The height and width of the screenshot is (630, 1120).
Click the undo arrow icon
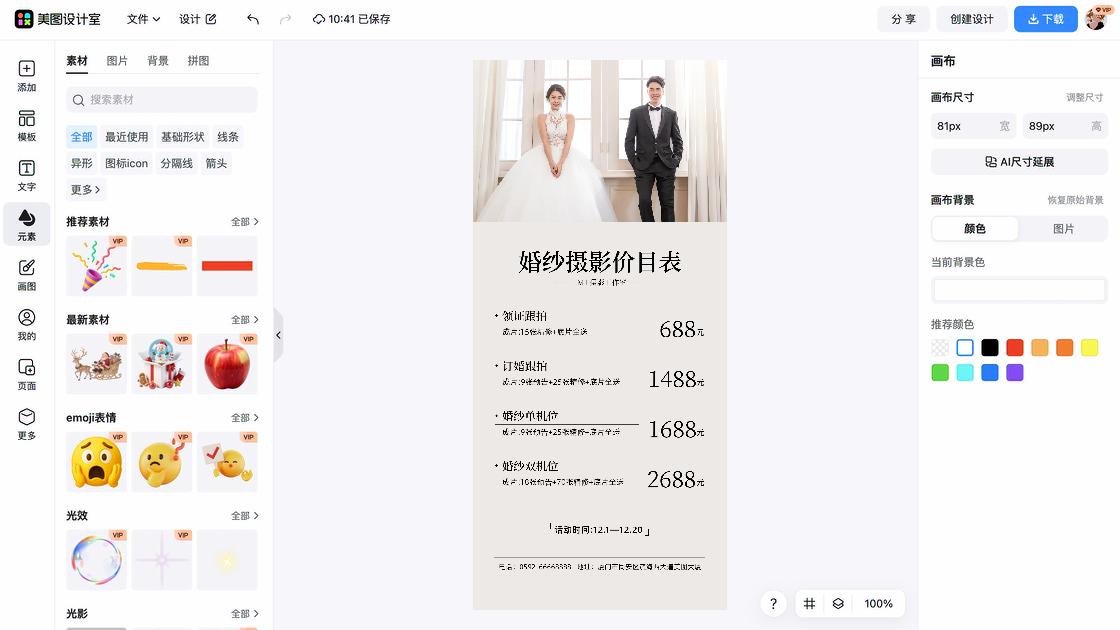point(251,18)
